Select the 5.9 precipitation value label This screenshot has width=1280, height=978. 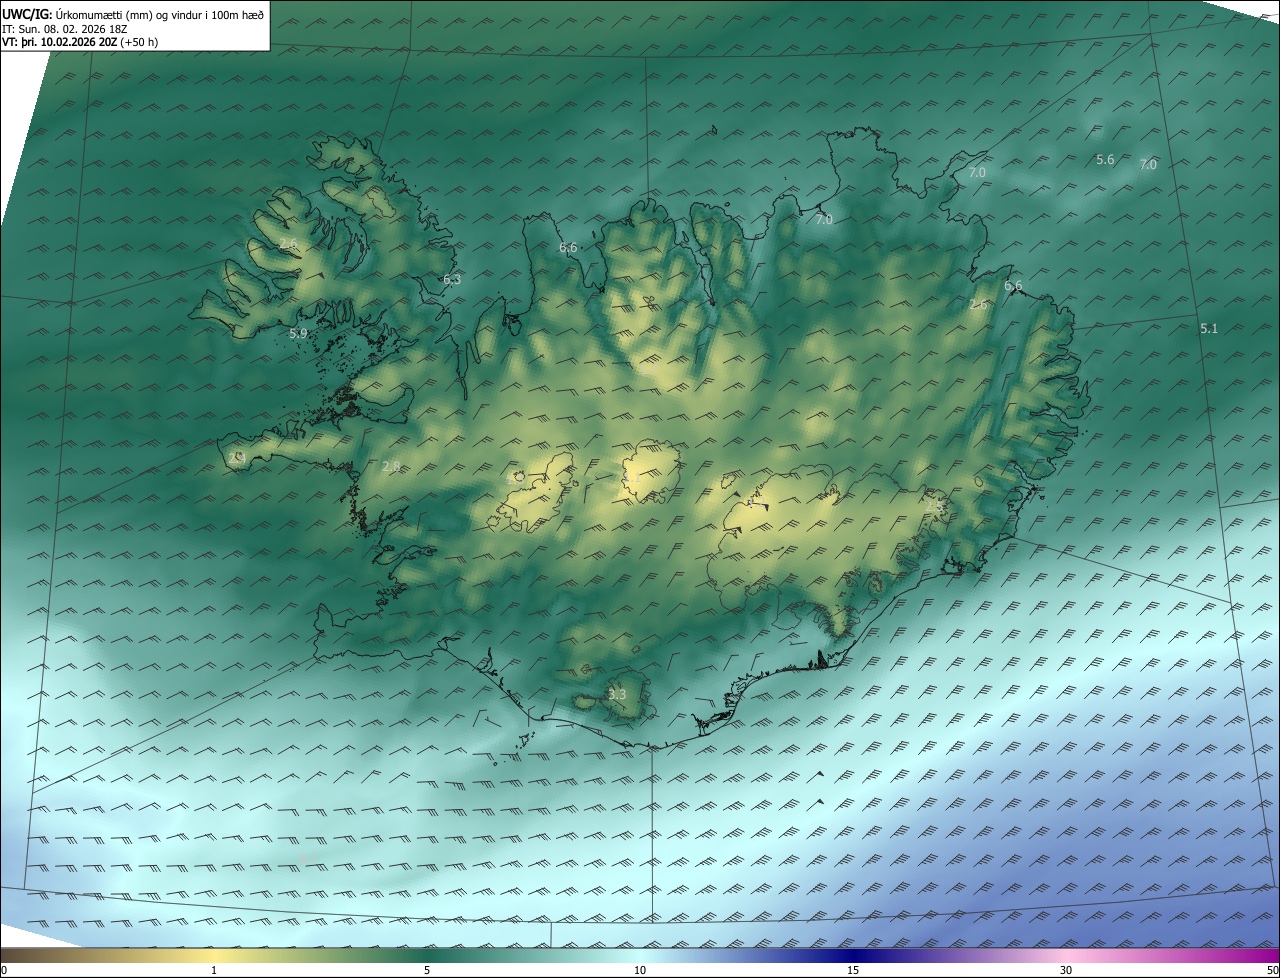pyautogui.click(x=298, y=333)
